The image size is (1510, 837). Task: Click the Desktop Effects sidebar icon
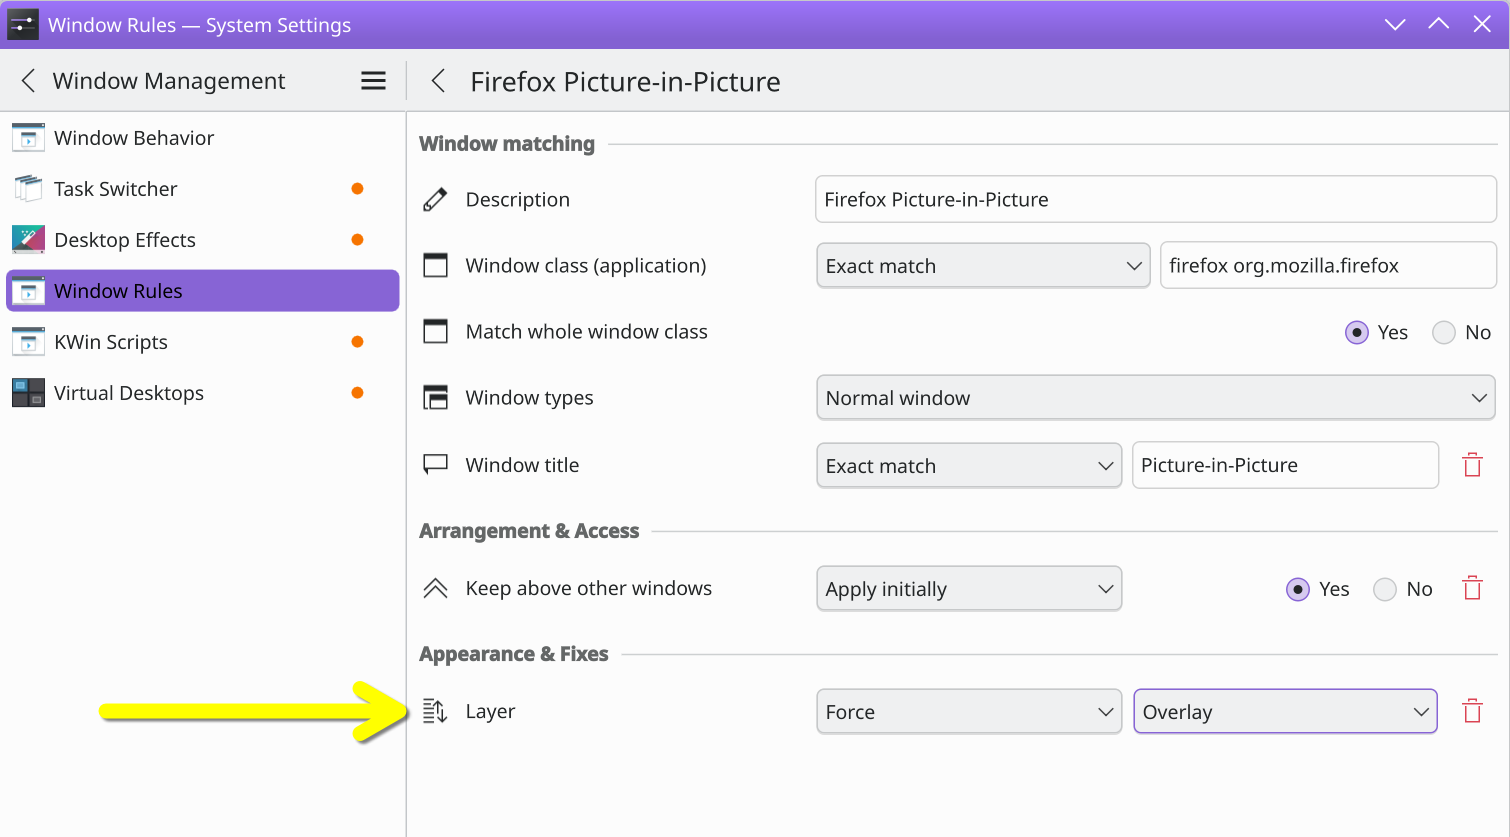click(x=28, y=240)
